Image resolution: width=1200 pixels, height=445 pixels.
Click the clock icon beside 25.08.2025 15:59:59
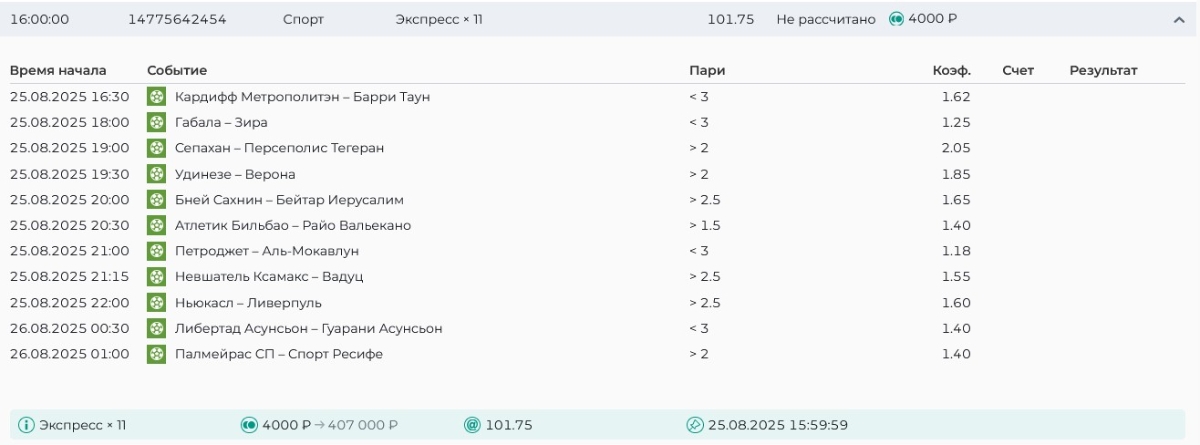click(x=695, y=425)
